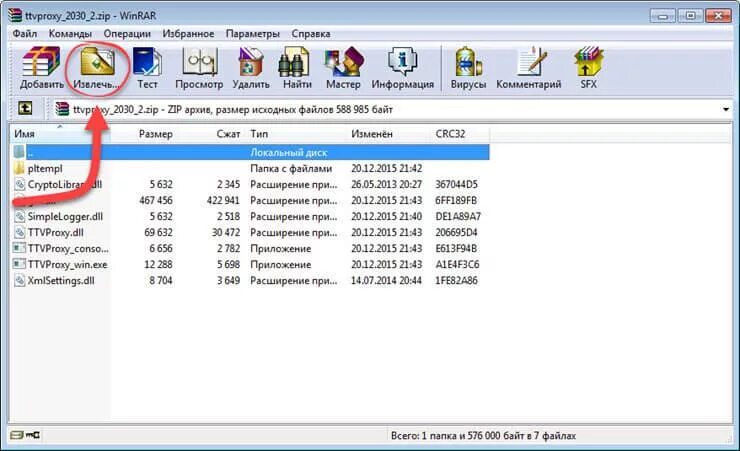Click the date 14.07.2014 20:44
The height and width of the screenshot is (451, 740).
pos(387,280)
